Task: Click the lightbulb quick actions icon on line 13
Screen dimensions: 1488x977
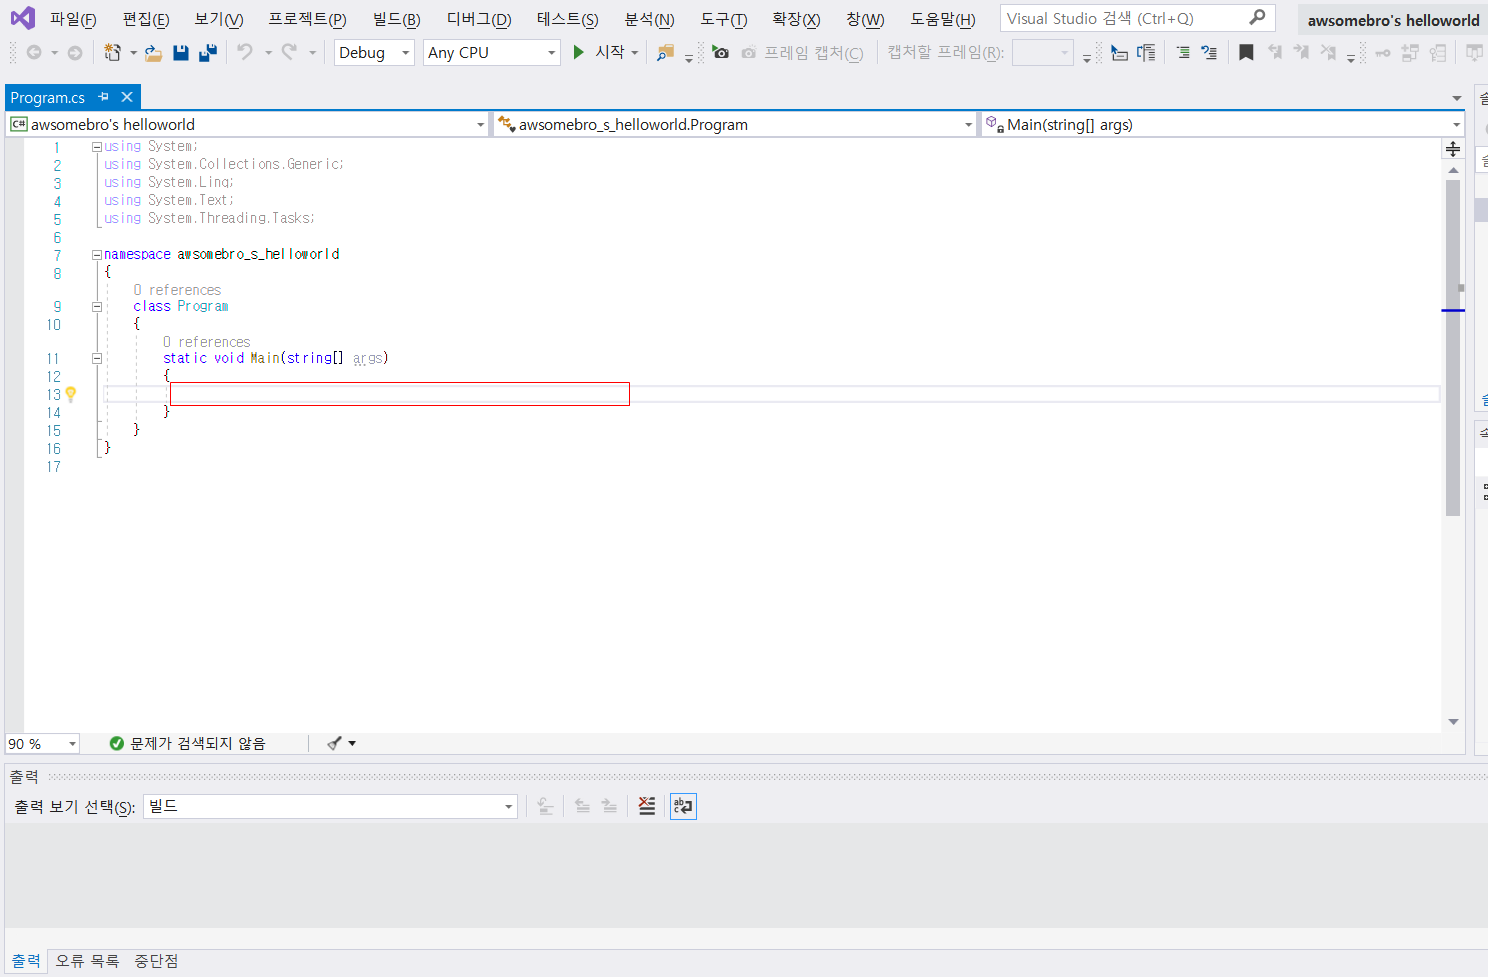Action: [71, 394]
